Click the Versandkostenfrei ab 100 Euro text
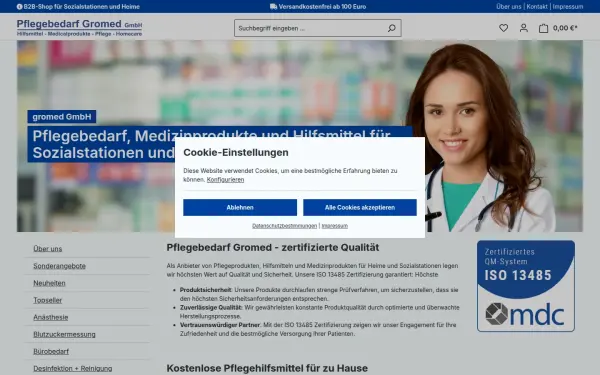Image resolution: width=600 pixels, height=375 pixels. coord(322,7)
